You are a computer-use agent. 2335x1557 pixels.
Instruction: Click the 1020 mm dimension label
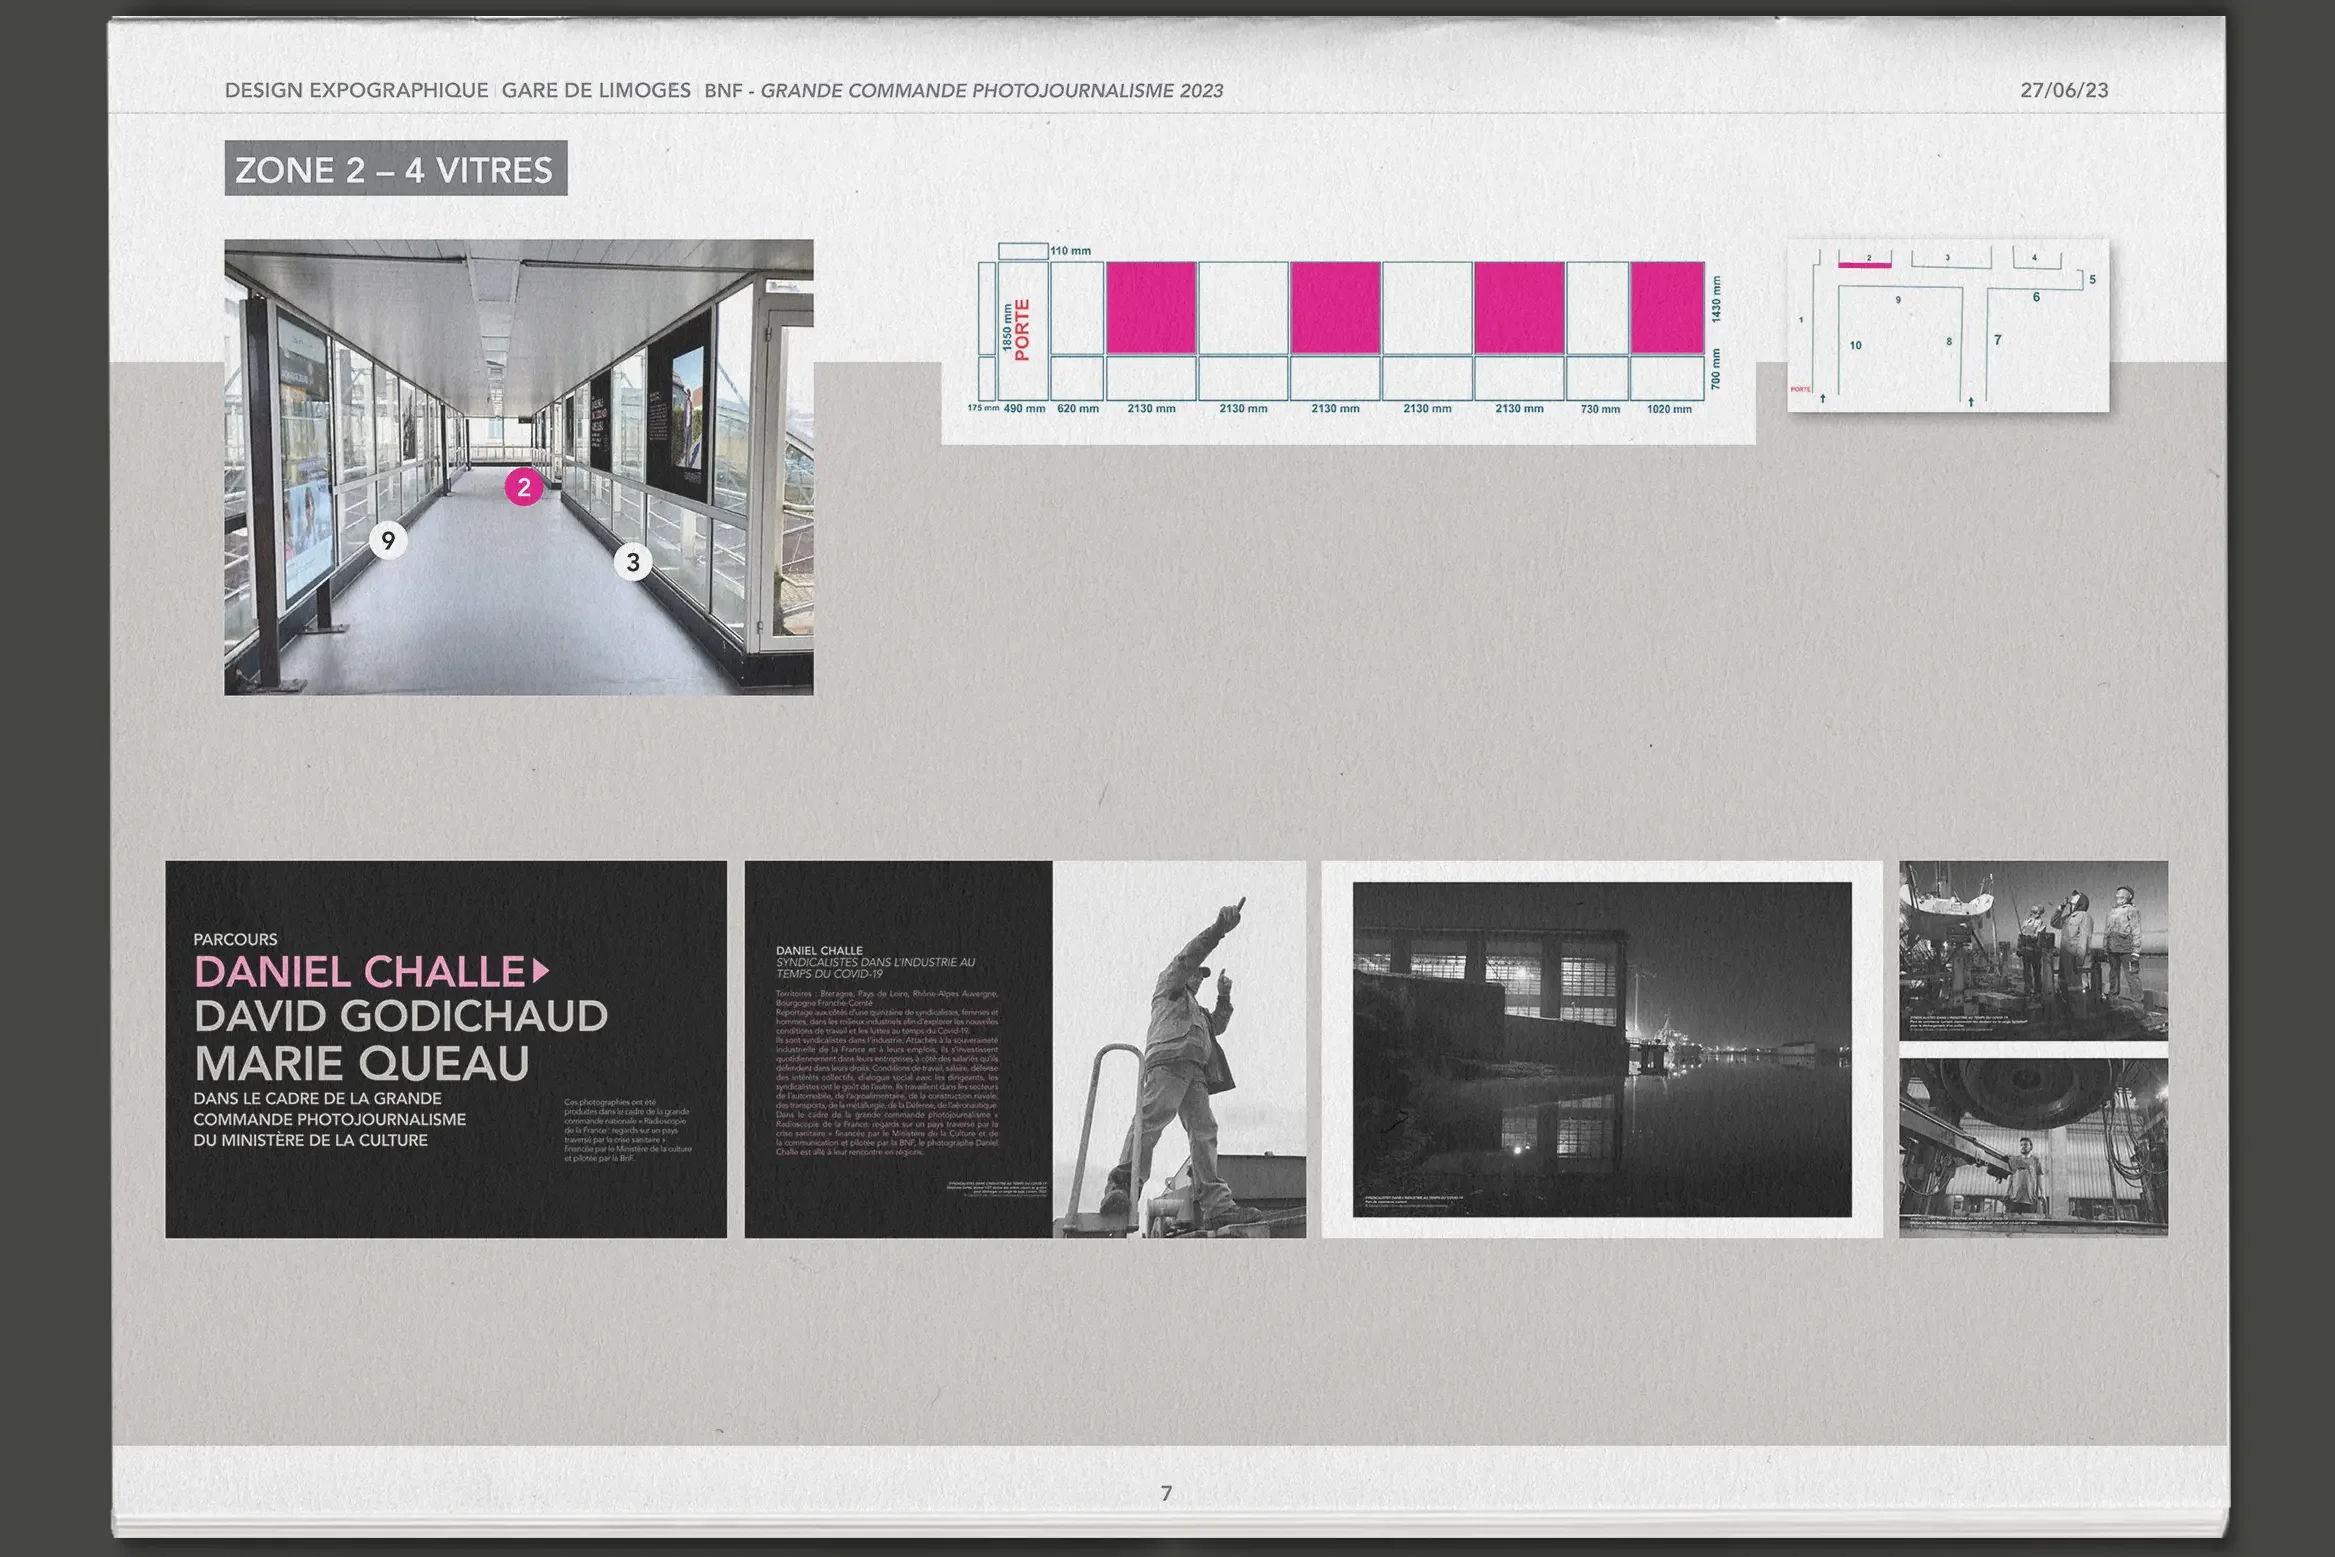(1669, 409)
